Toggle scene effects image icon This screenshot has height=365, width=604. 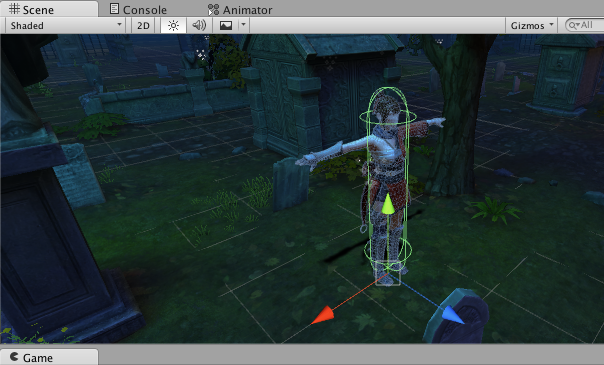[x=226, y=25]
